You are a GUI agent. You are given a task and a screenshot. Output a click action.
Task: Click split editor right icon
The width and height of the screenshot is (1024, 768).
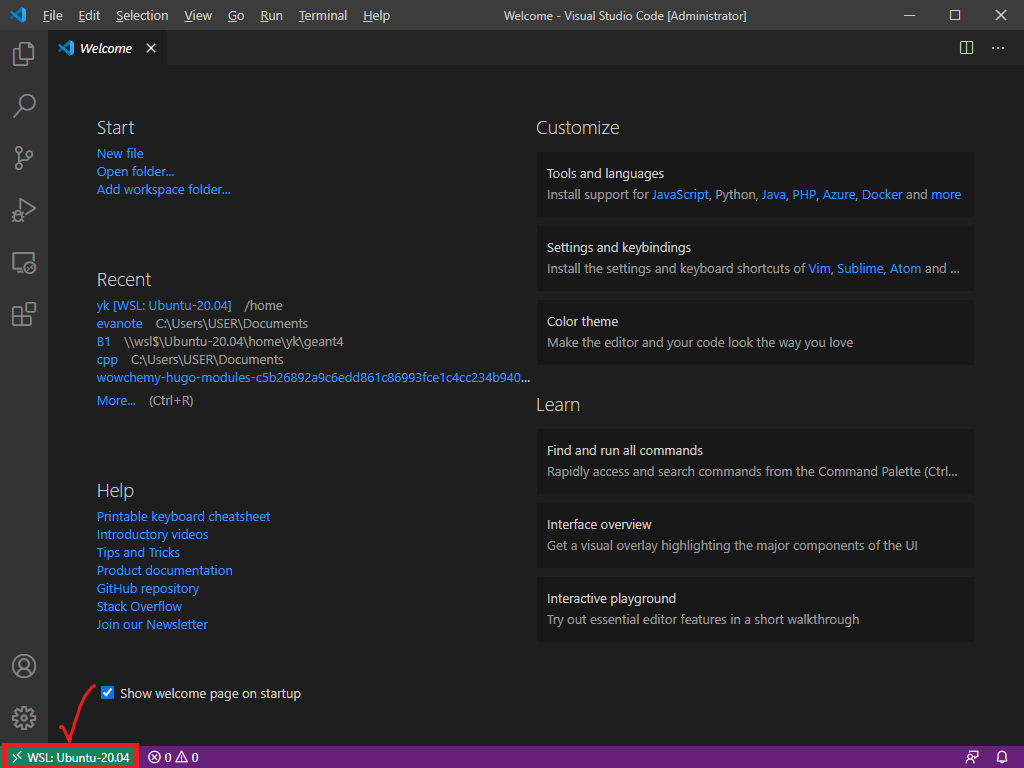966,48
